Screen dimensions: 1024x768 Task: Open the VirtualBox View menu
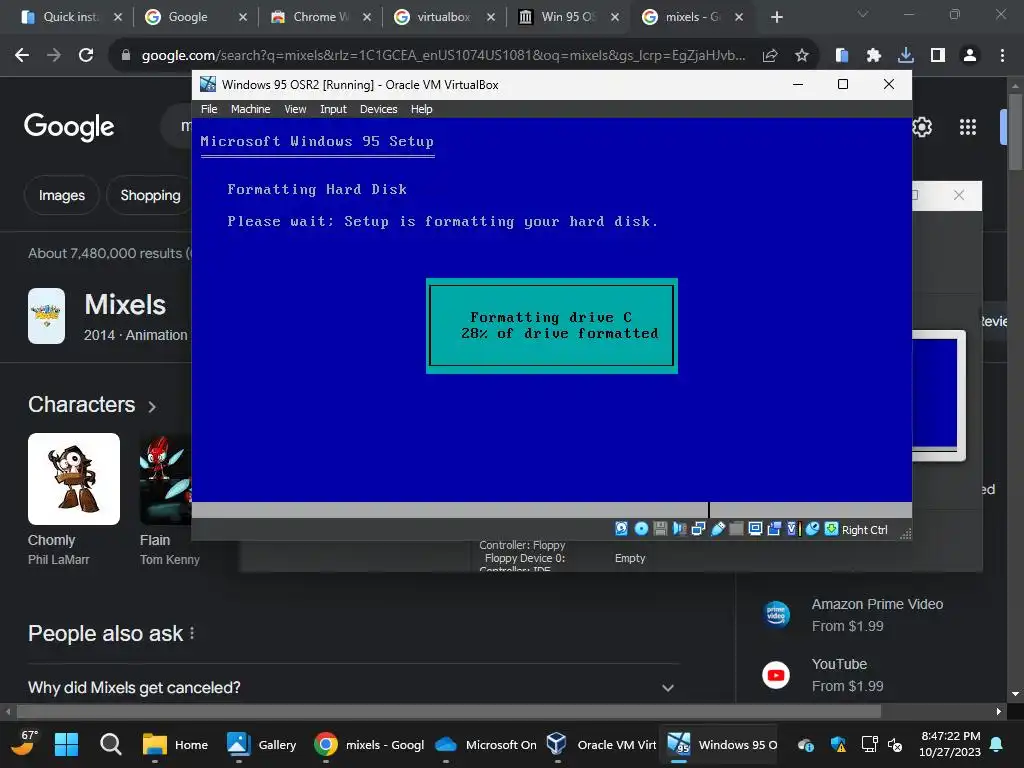point(295,109)
